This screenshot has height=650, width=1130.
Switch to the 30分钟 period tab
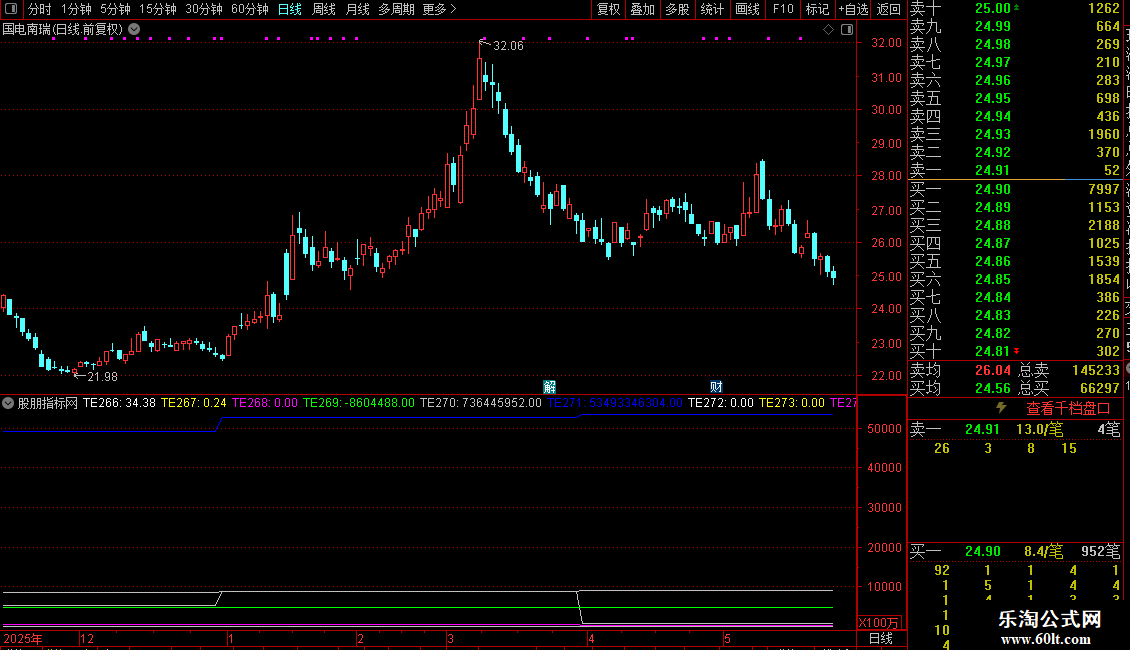click(x=204, y=9)
